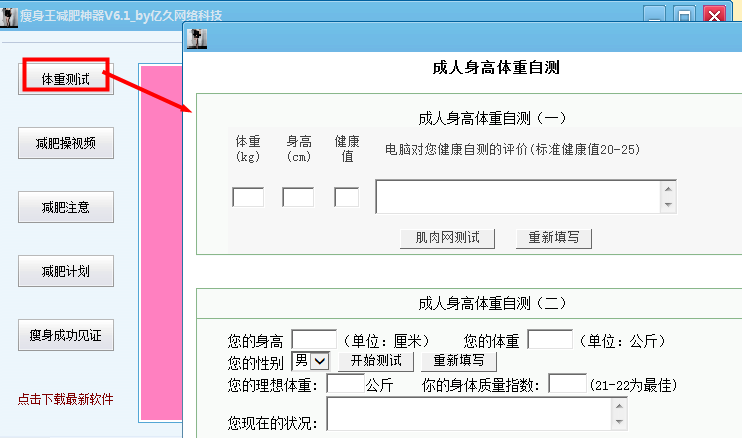The width and height of the screenshot is (742, 438).
Task: Close the main 瘦身王 window
Action: (715, 15)
